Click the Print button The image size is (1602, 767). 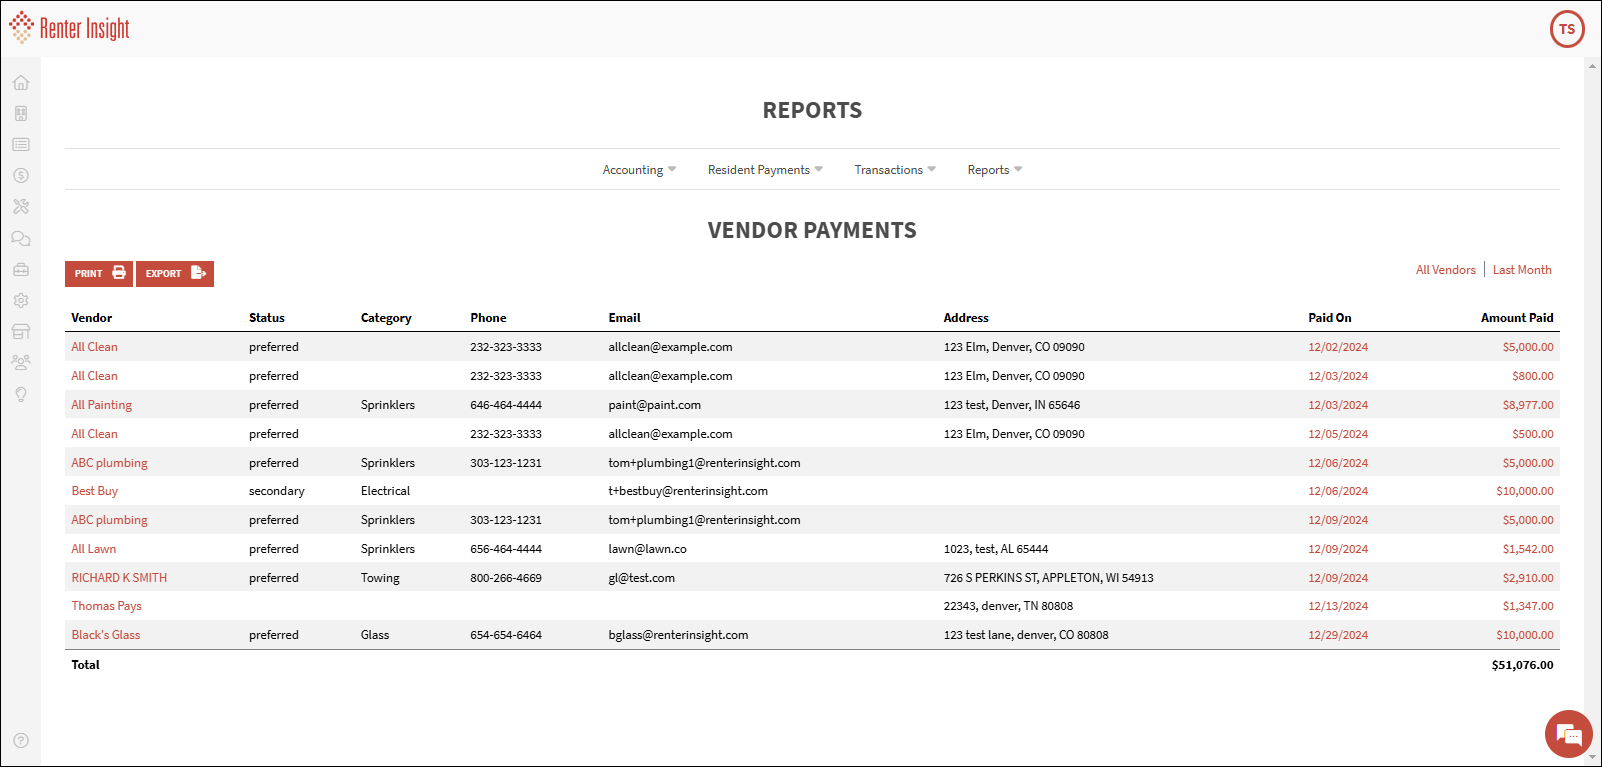pos(99,273)
